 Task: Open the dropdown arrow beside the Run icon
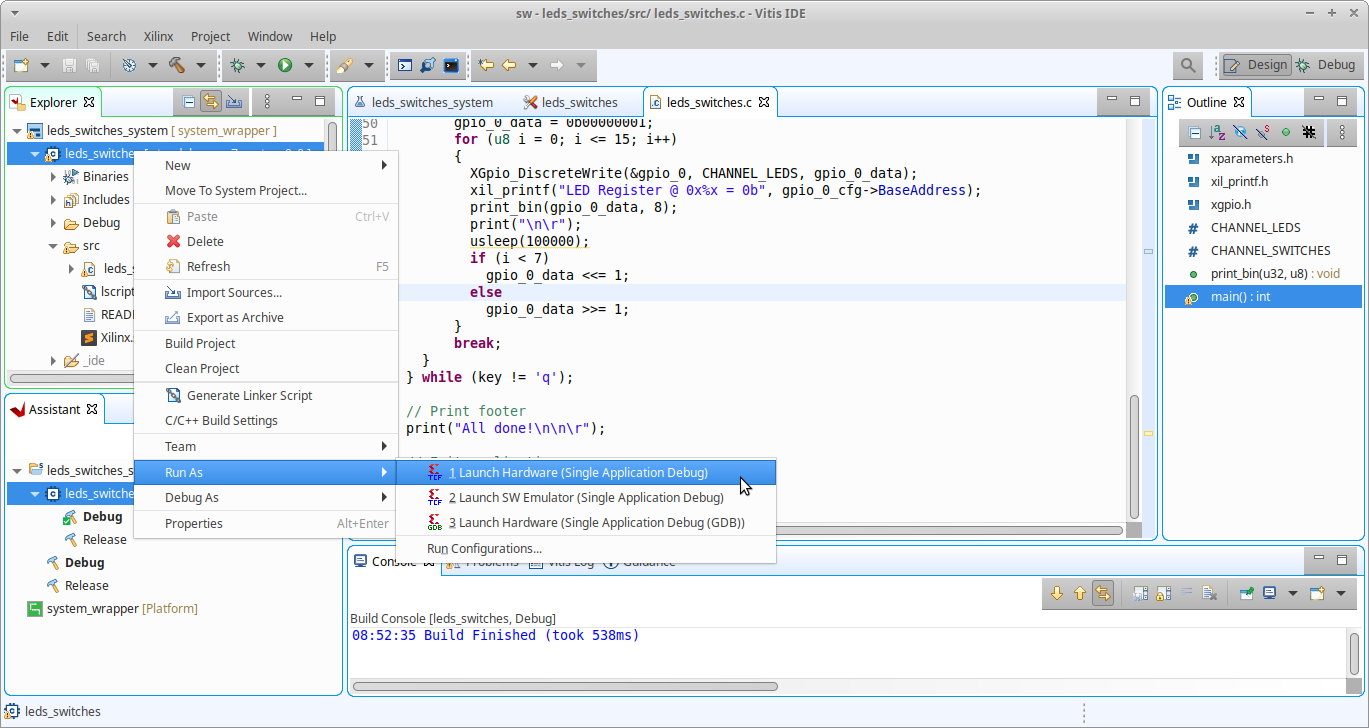pos(309,66)
